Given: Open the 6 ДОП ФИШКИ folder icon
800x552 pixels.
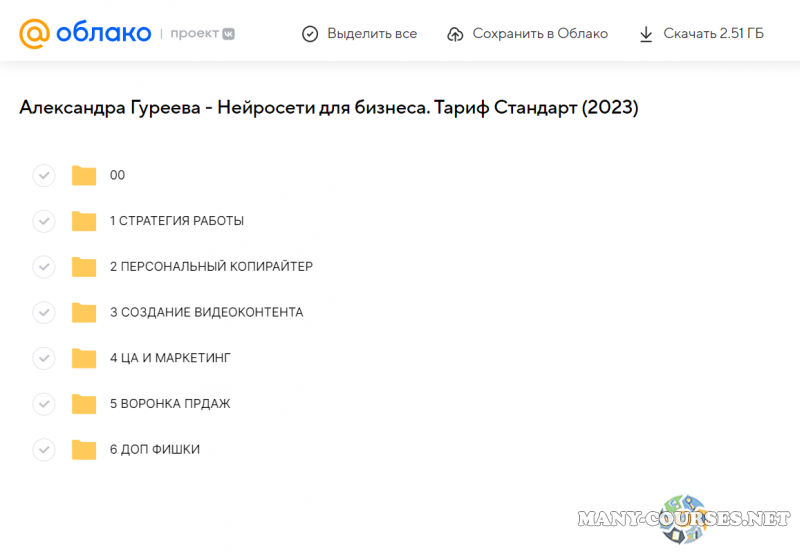Looking at the screenshot, I should 84,450.
